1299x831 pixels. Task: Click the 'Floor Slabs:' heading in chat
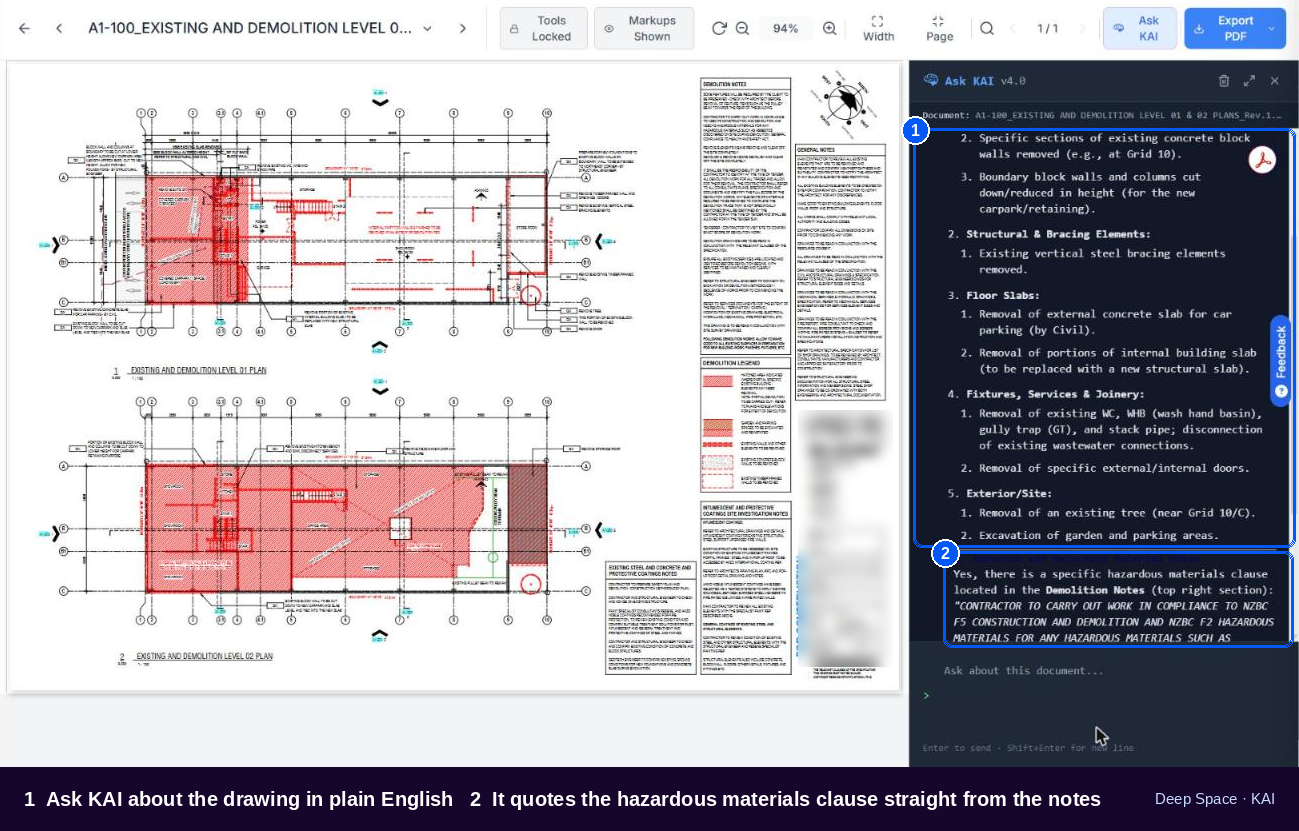pos(1003,295)
